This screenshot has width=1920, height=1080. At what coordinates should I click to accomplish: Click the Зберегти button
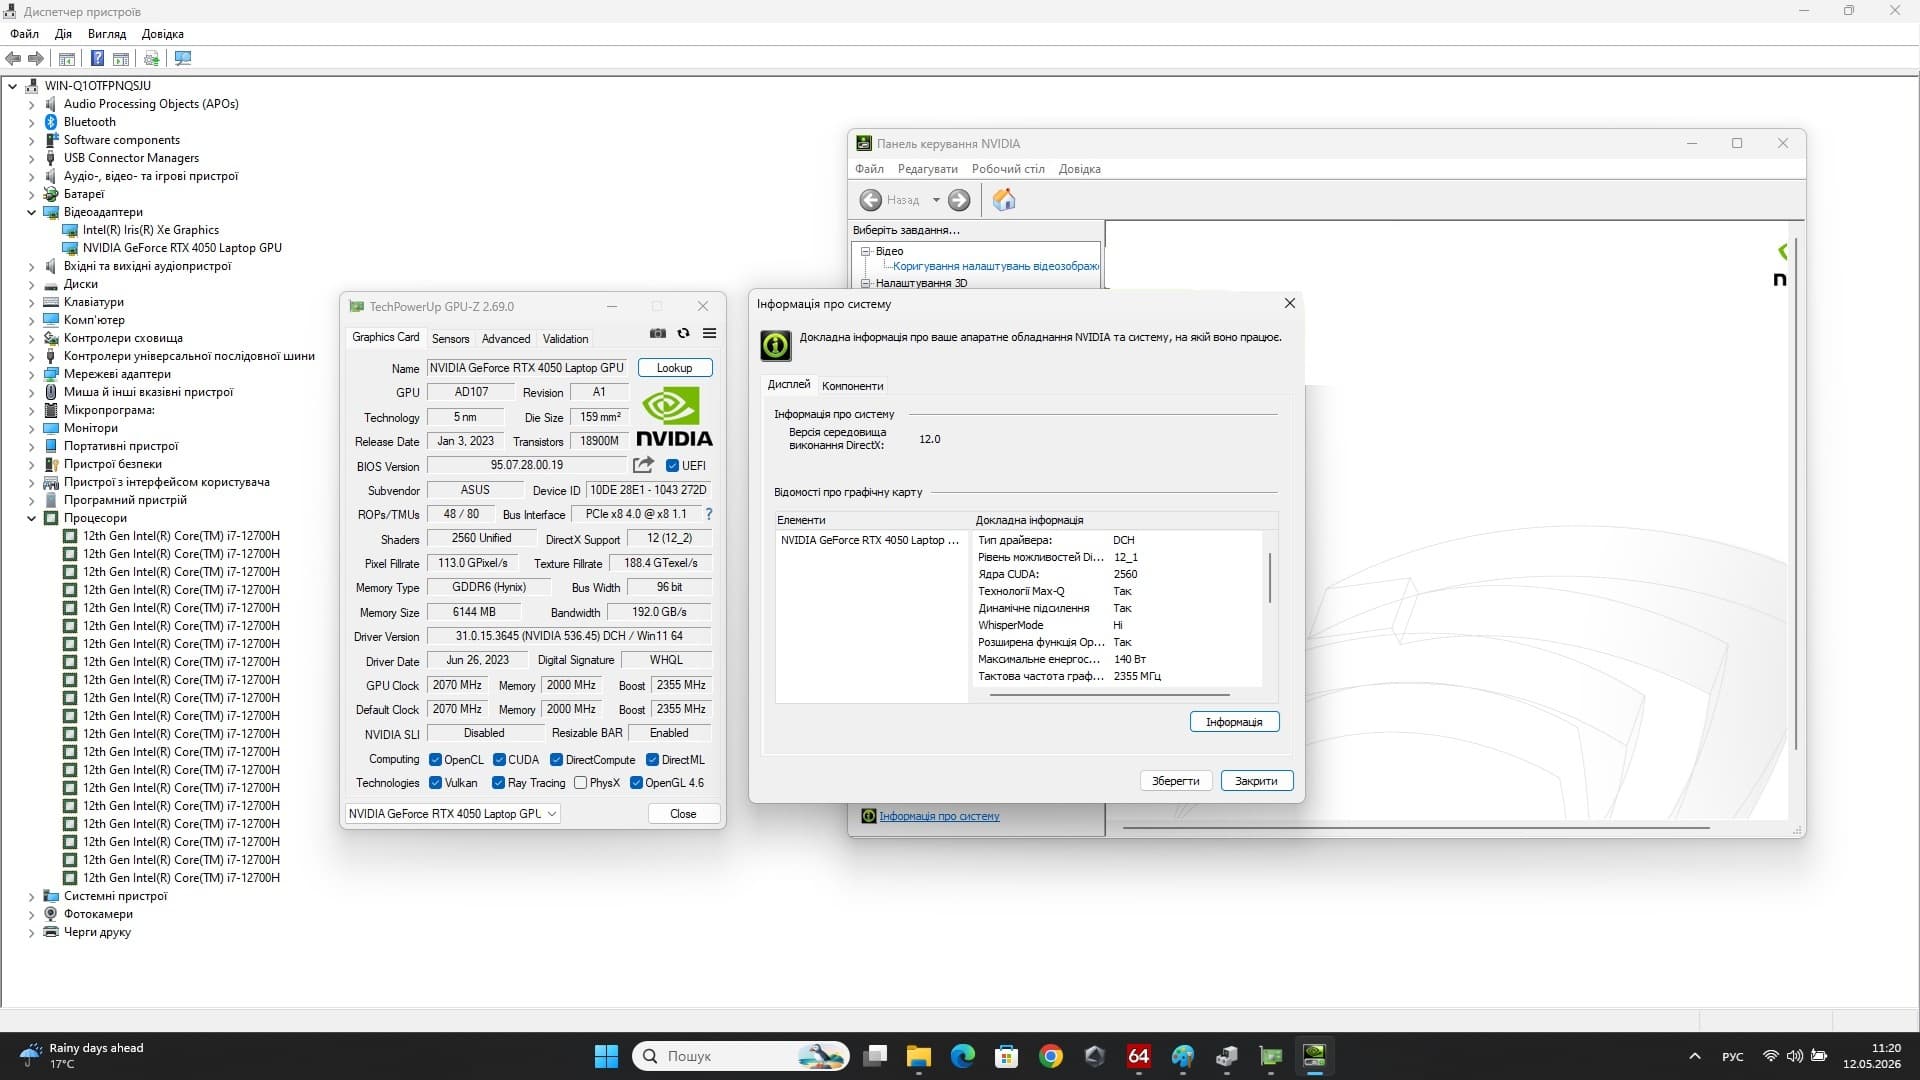click(x=1175, y=781)
